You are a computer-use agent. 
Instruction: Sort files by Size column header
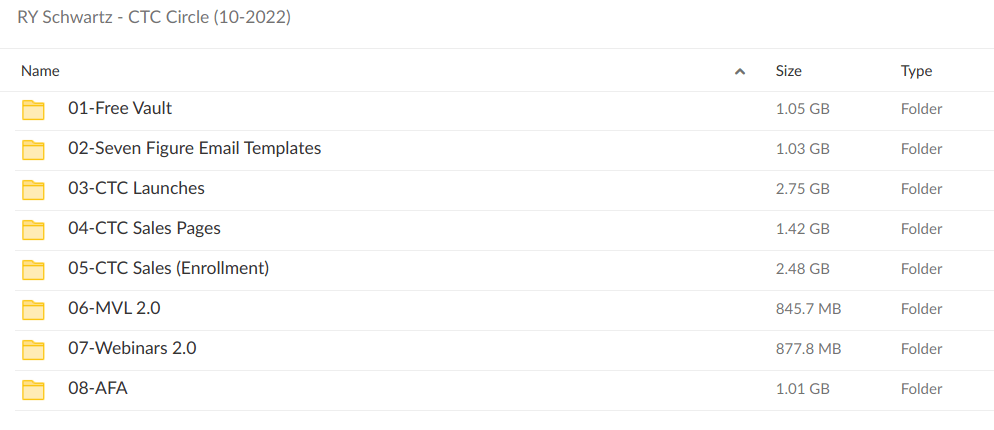[788, 71]
